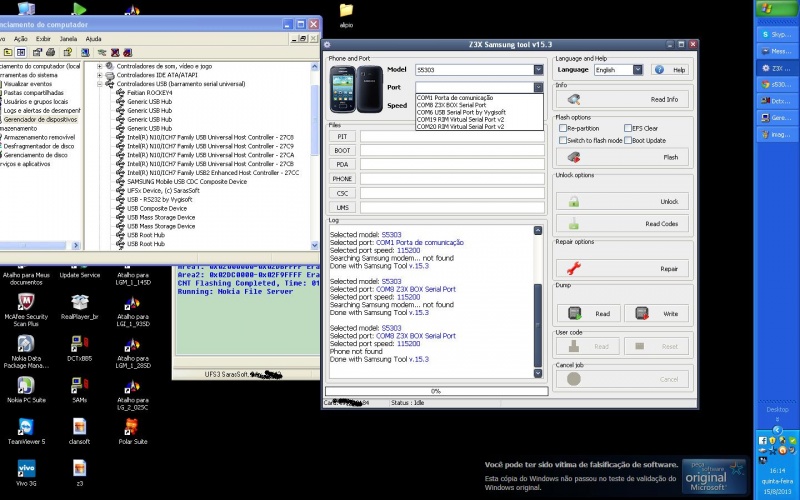This screenshot has width=800, height=500.
Task: Open the Model dropdown showing S5303
Action: point(538,70)
